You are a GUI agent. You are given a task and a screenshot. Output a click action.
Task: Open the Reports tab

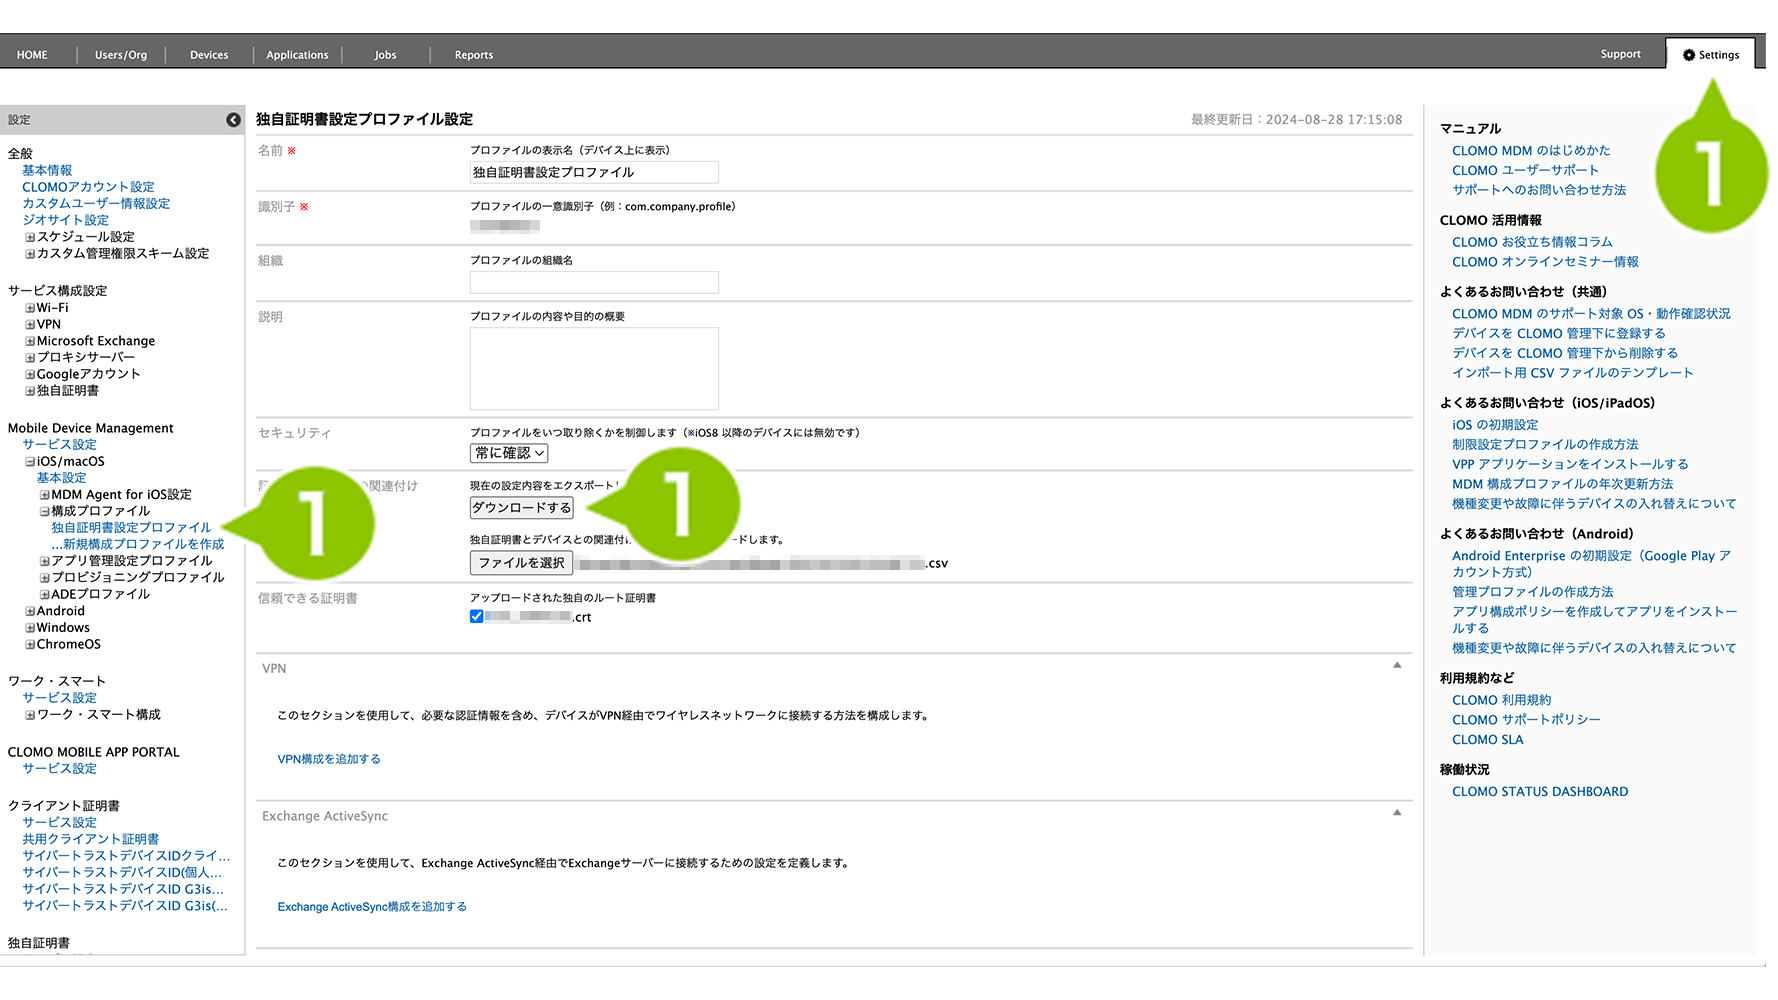pyautogui.click(x=474, y=55)
